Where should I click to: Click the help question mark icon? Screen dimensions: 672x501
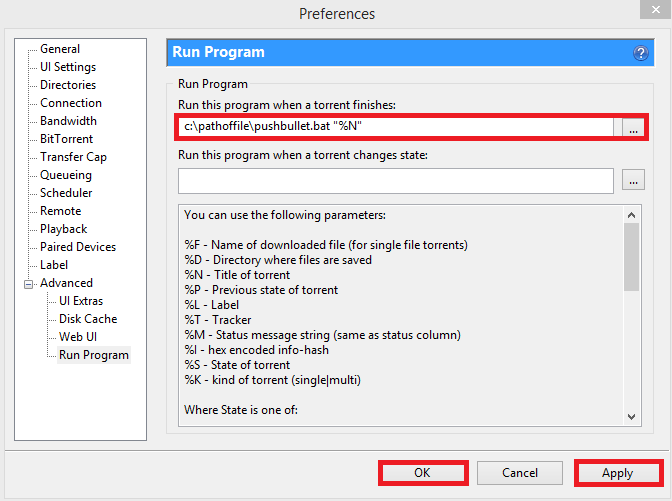(x=641, y=53)
